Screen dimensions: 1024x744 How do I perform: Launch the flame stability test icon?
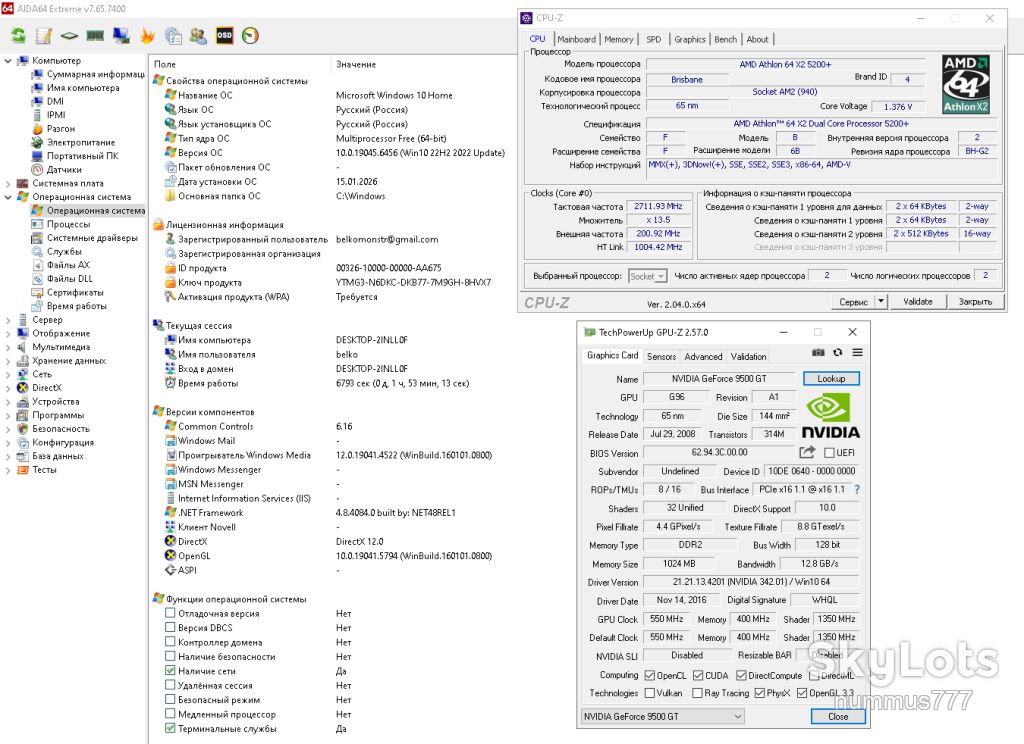click(147, 35)
